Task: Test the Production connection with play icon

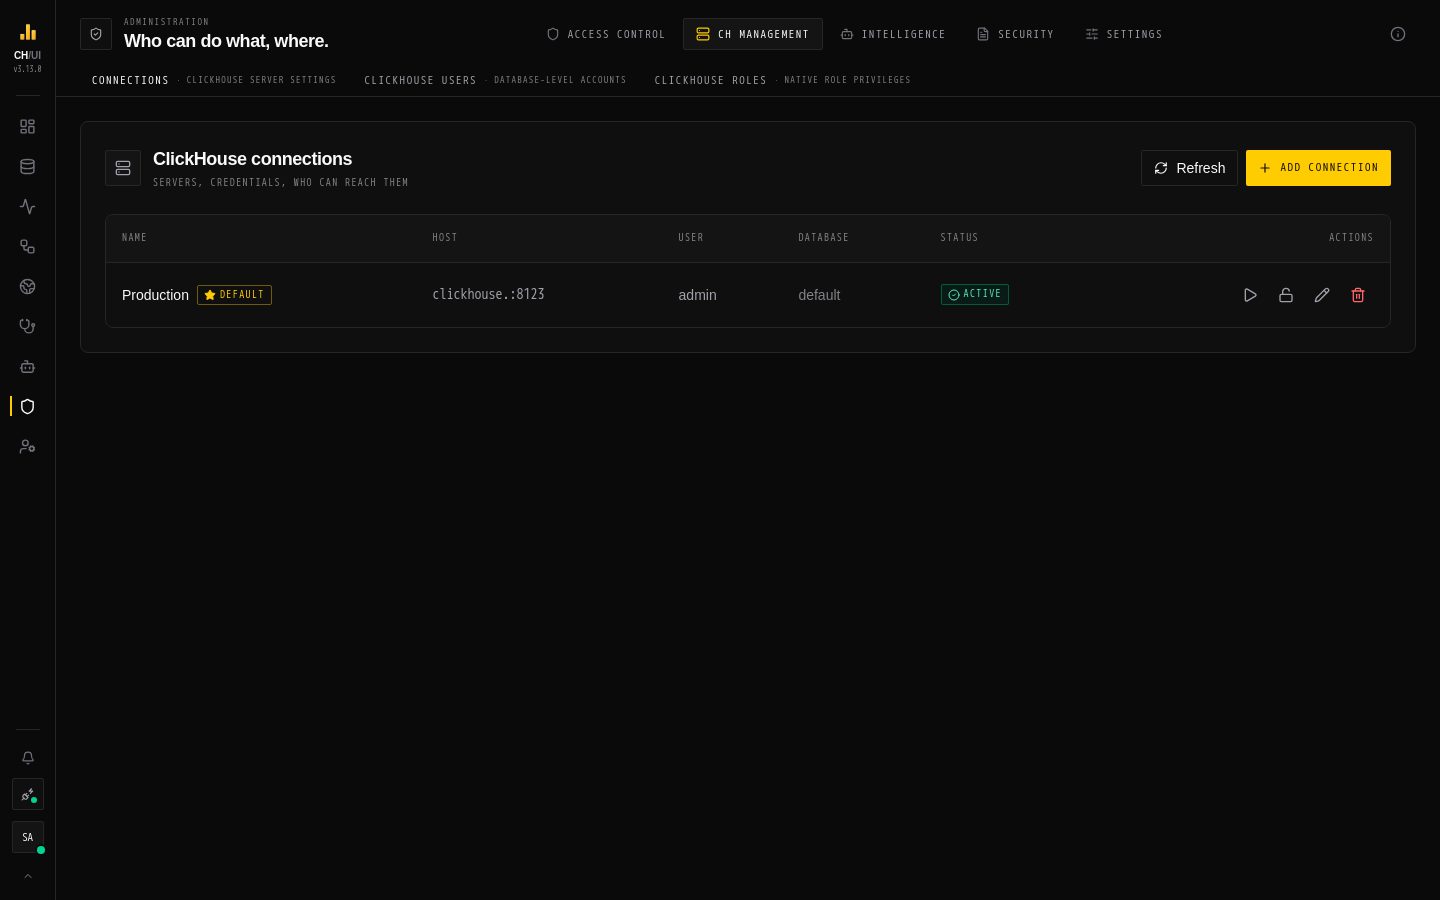Action: coord(1250,295)
